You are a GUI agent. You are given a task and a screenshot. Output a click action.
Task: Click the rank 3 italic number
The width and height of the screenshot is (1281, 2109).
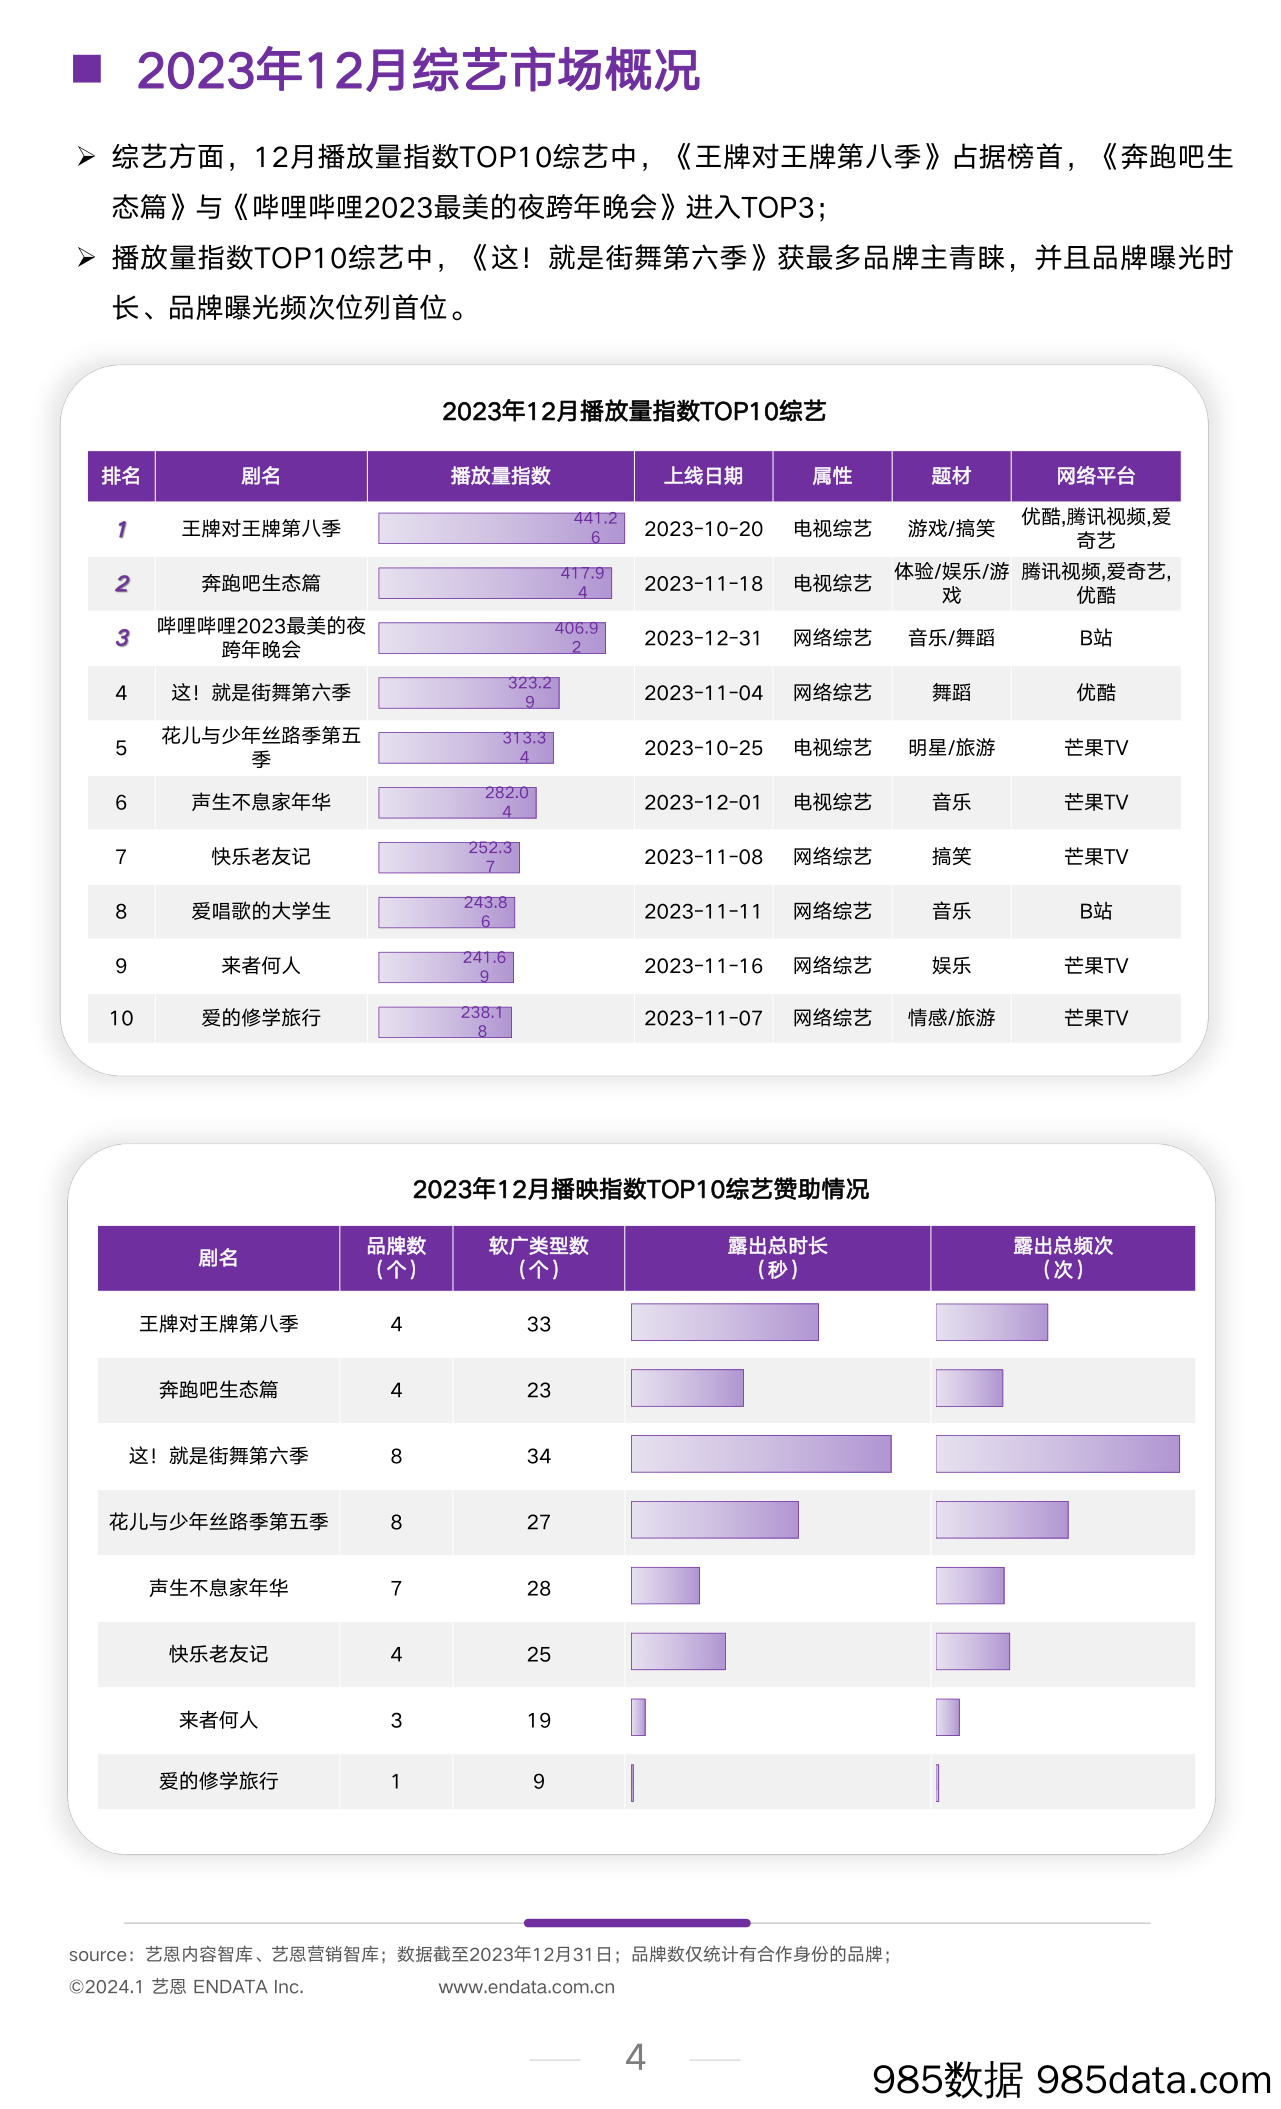click(122, 638)
